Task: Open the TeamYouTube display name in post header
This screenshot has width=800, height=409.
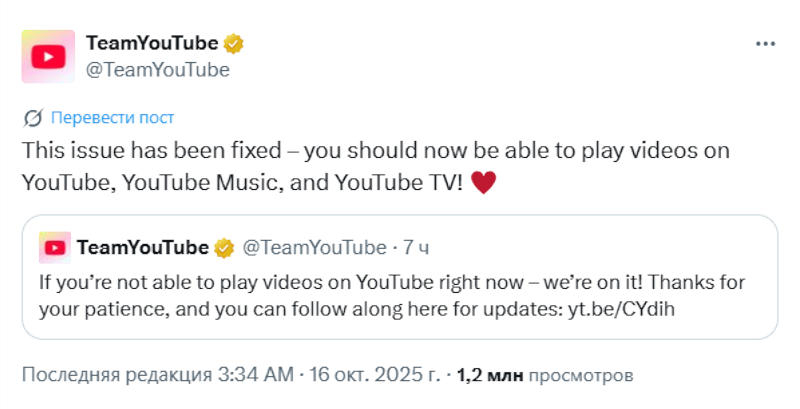Action: coord(153,44)
